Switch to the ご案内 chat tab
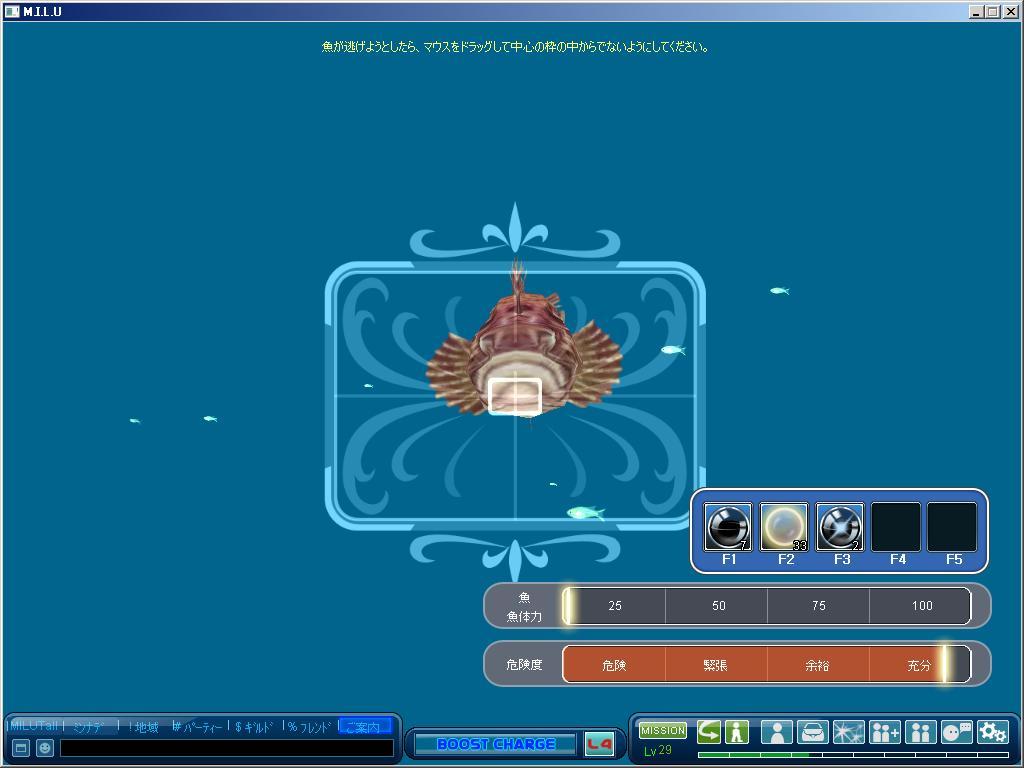This screenshot has width=1024, height=768. (x=364, y=727)
